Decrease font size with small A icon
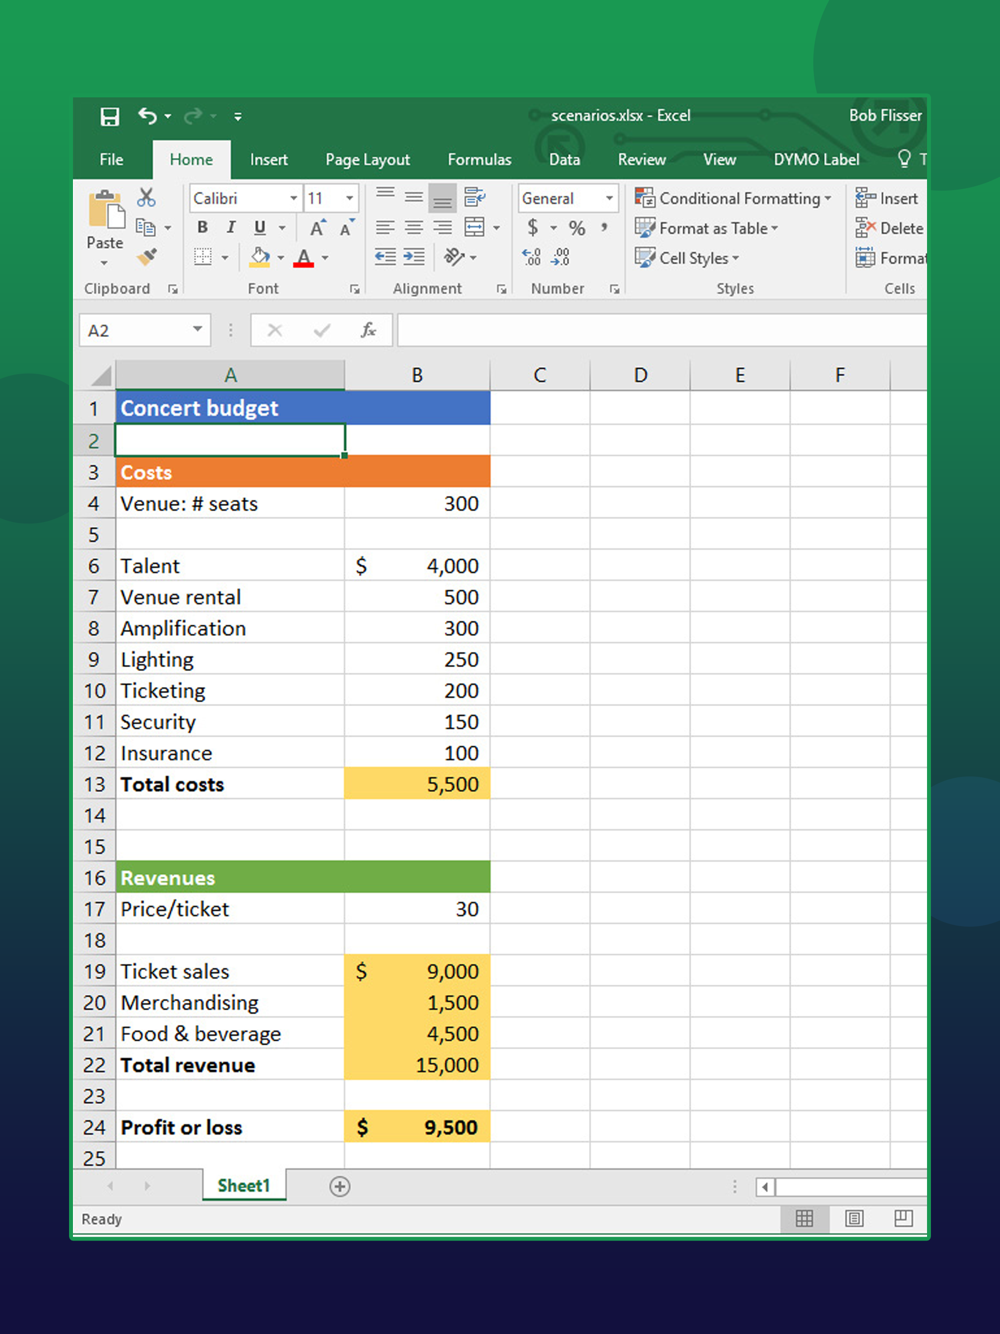Viewport: 1000px width, 1334px height. (x=346, y=228)
